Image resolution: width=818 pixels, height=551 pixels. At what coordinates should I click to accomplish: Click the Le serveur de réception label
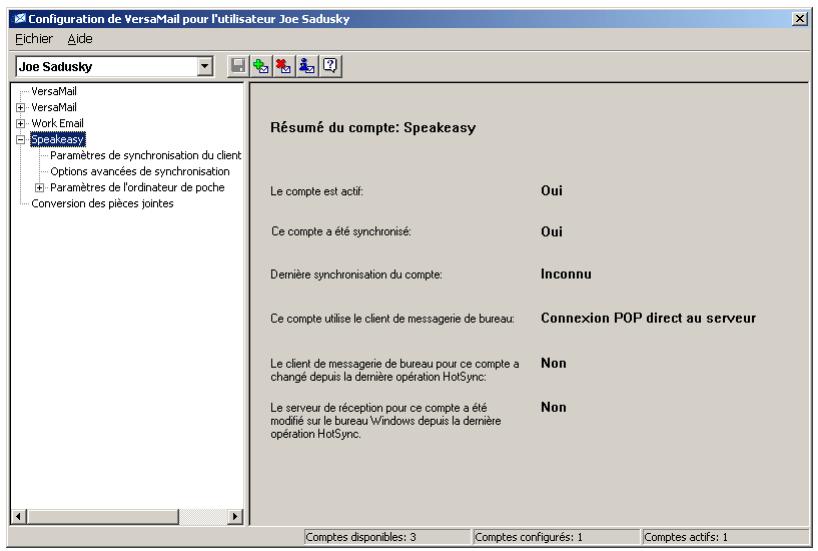pos(386,421)
